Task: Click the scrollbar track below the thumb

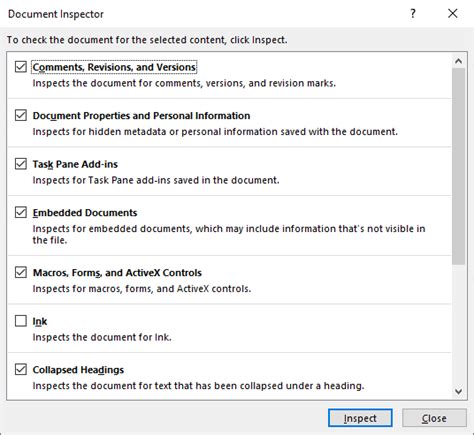Action: click(x=459, y=325)
